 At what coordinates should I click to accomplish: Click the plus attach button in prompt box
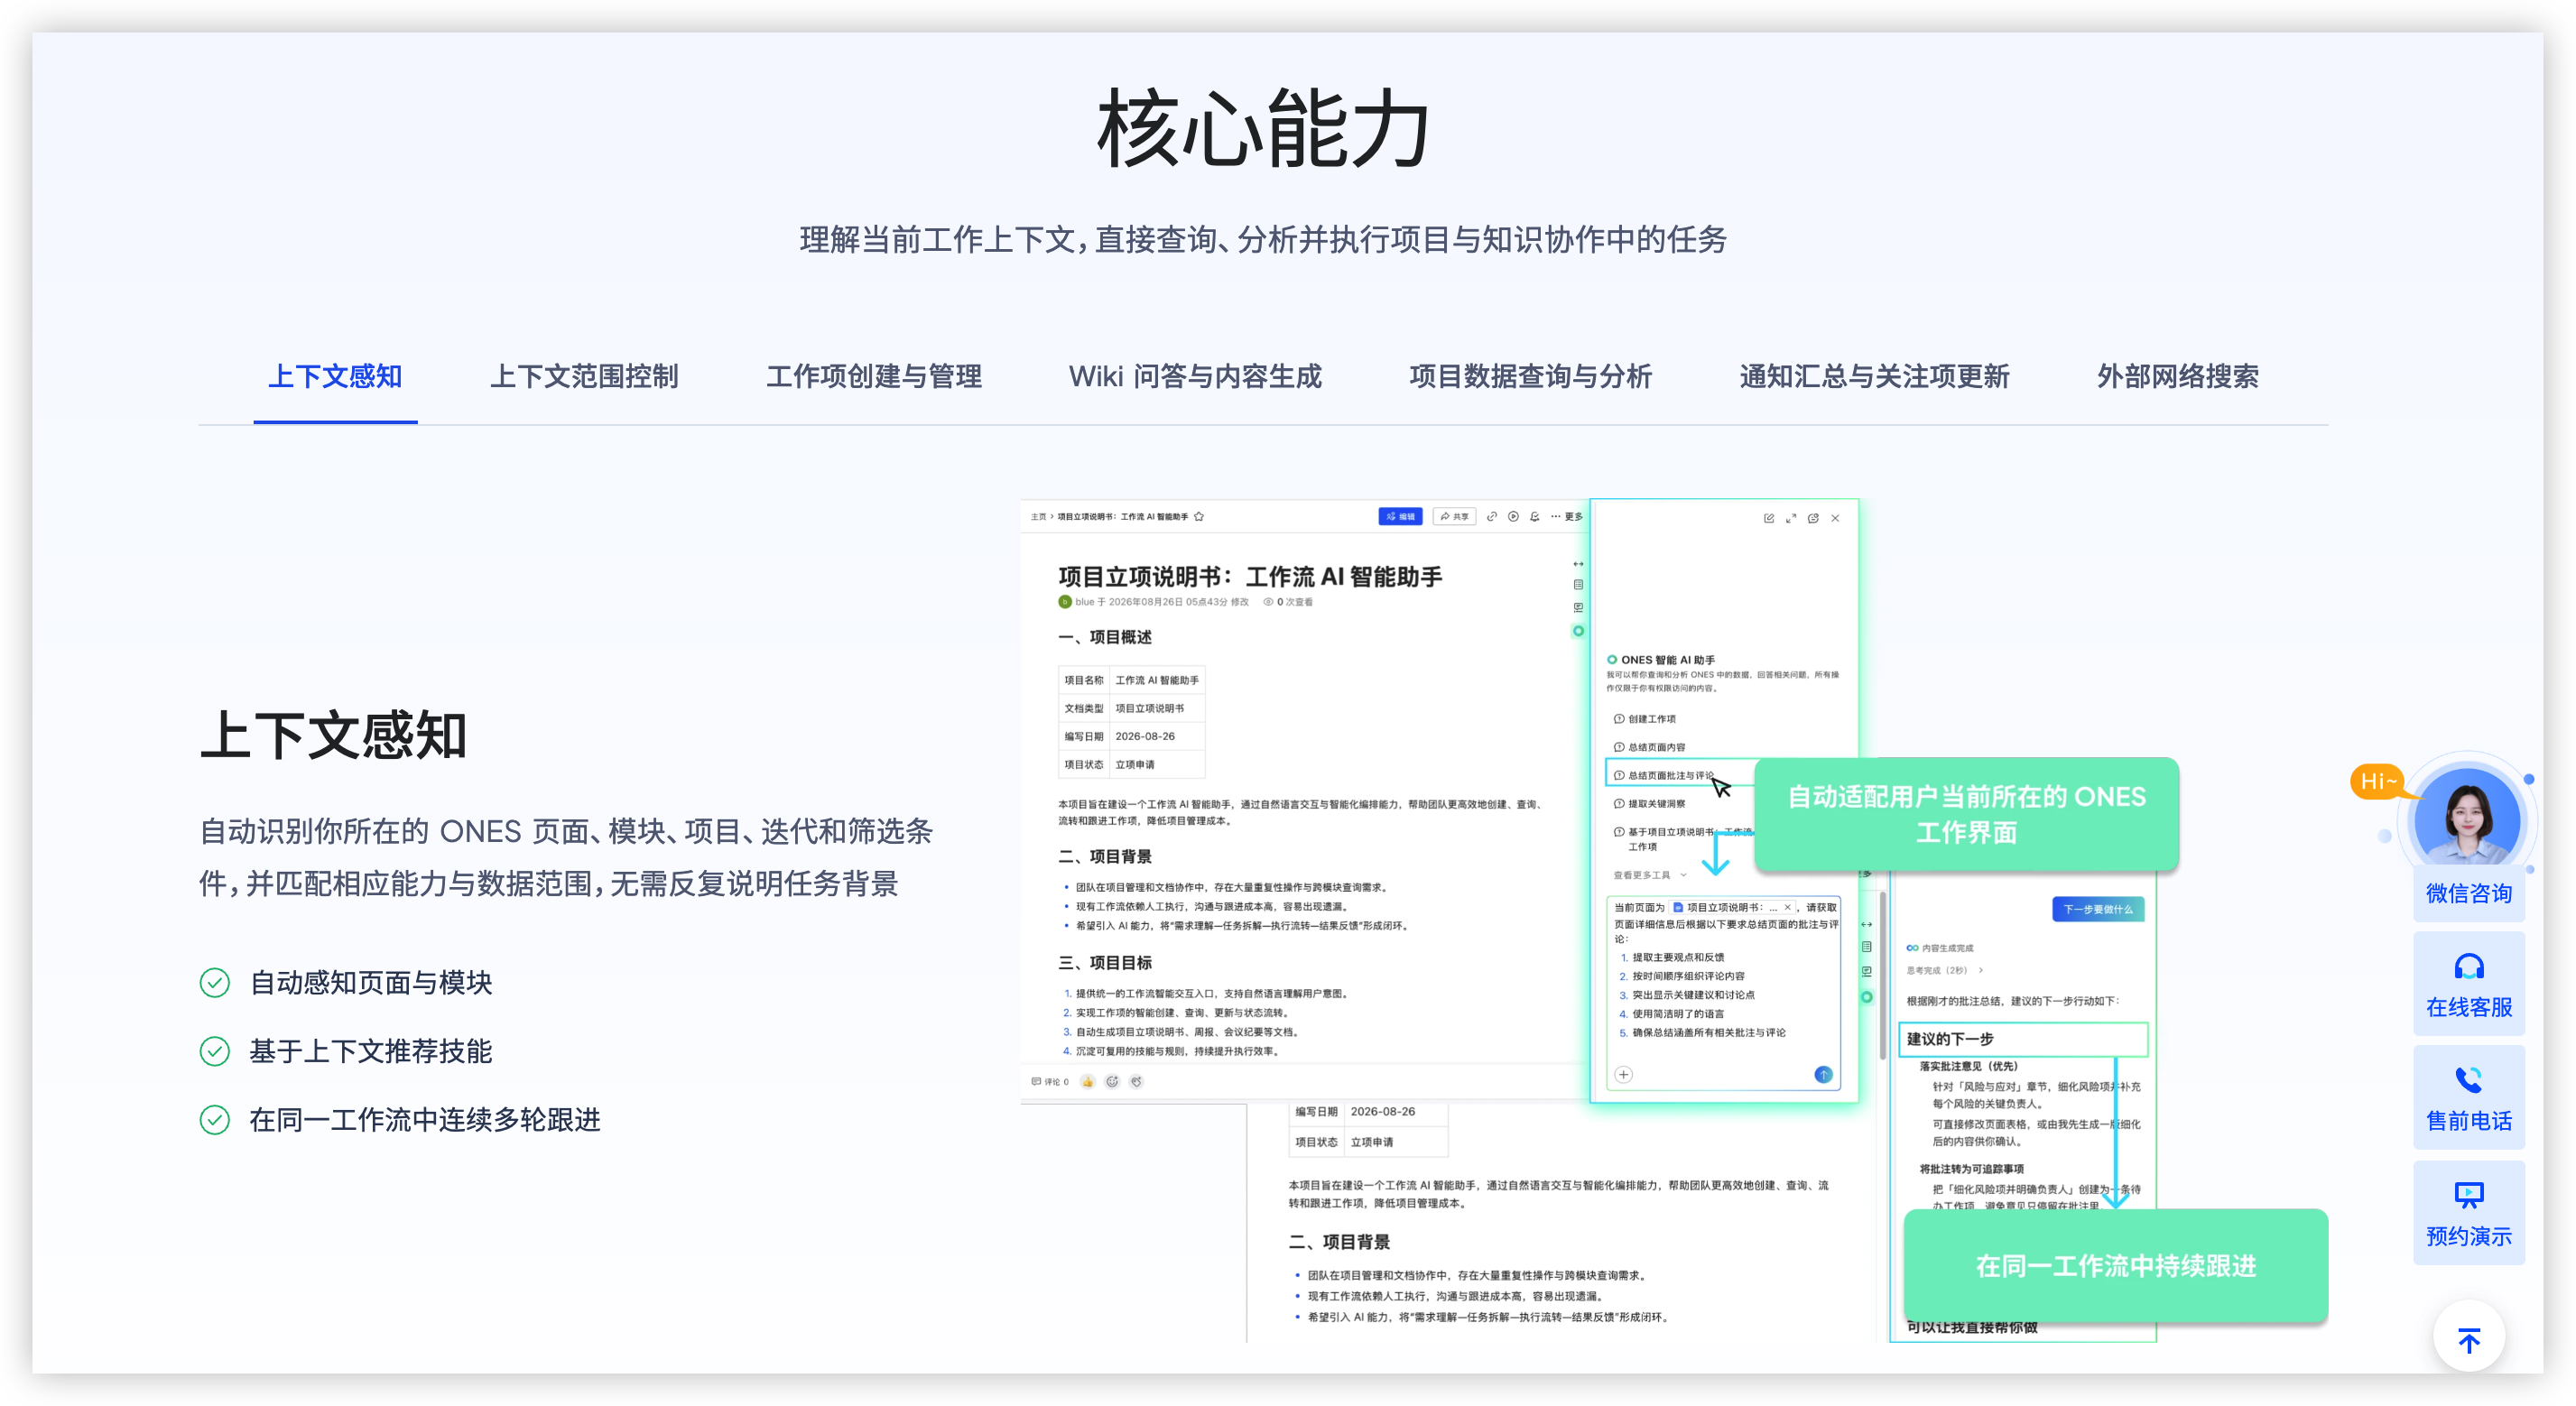click(1624, 1075)
